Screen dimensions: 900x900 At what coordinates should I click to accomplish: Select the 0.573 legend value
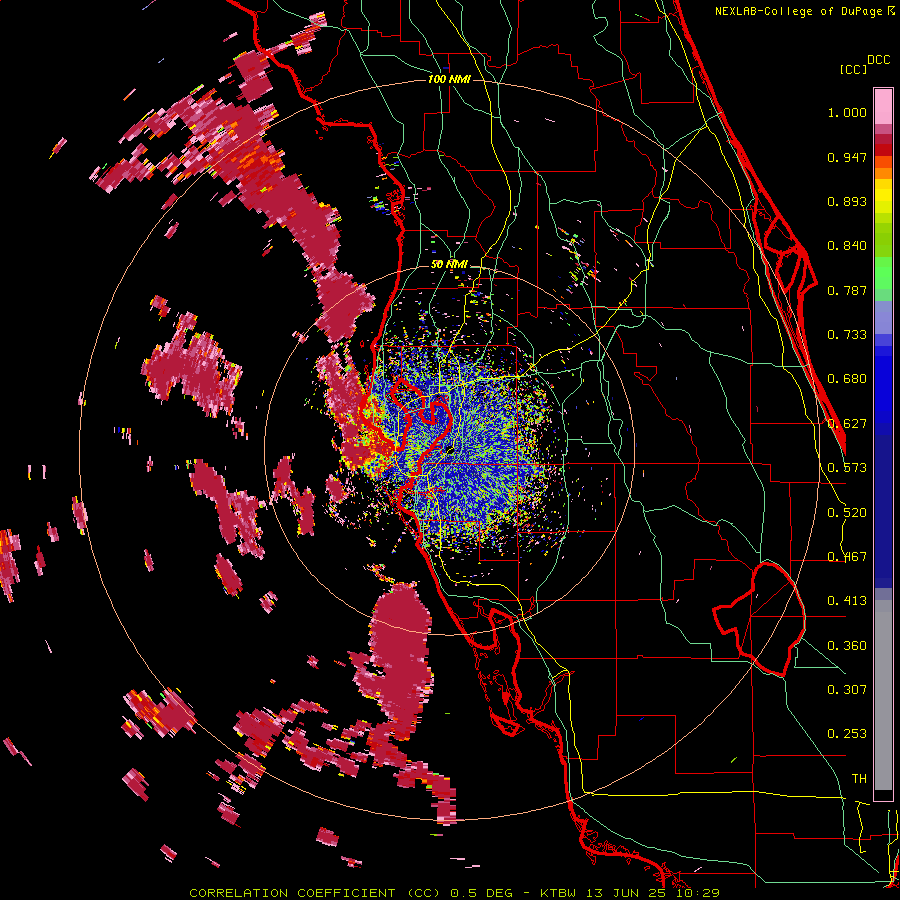tap(847, 468)
